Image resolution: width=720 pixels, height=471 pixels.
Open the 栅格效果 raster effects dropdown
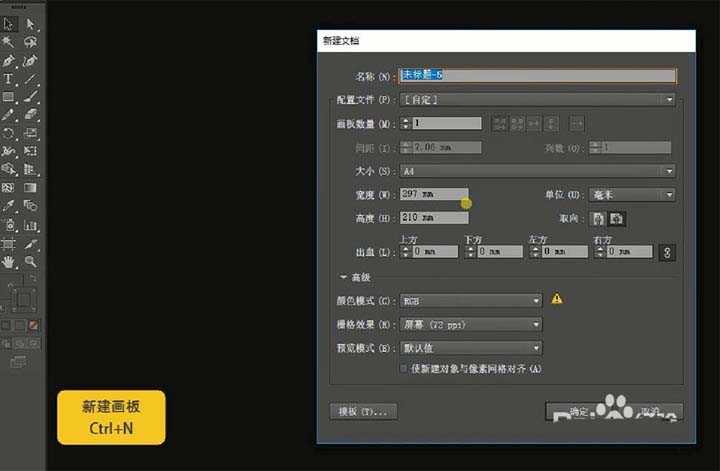coord(471,325)
